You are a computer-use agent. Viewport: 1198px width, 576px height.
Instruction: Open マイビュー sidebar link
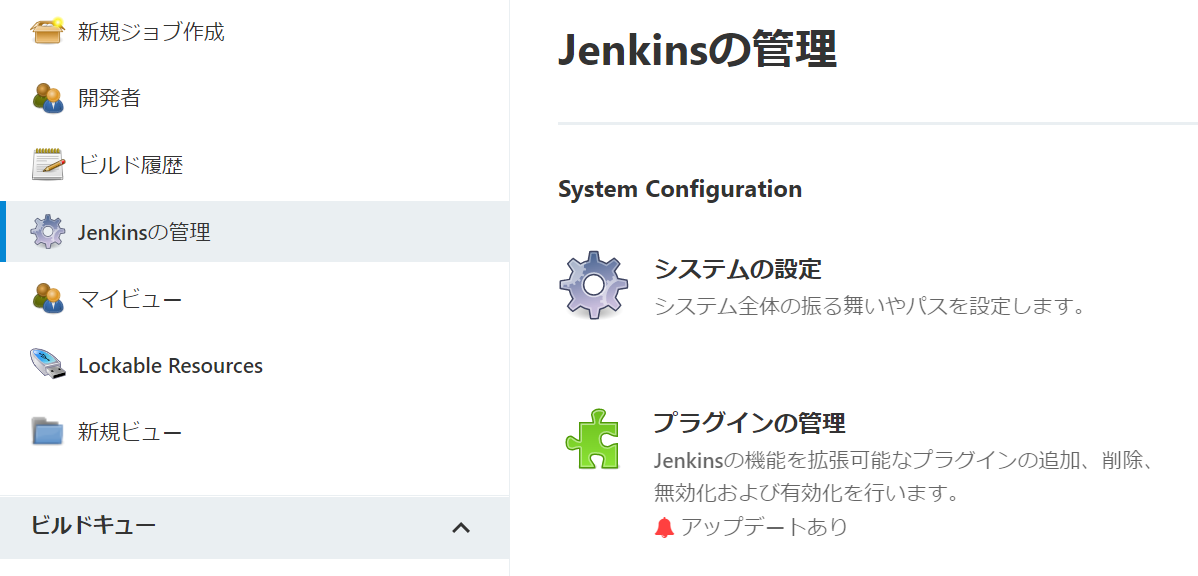(x=130, y=299)
